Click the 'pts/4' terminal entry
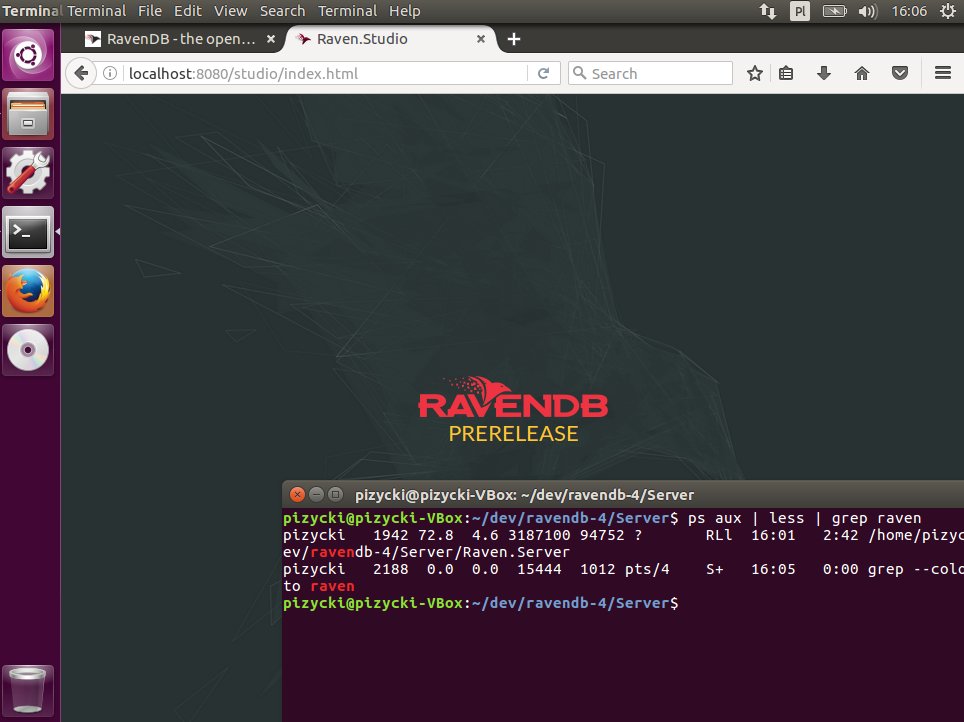This screenshot has width=964, height=722. pos(647,569)
